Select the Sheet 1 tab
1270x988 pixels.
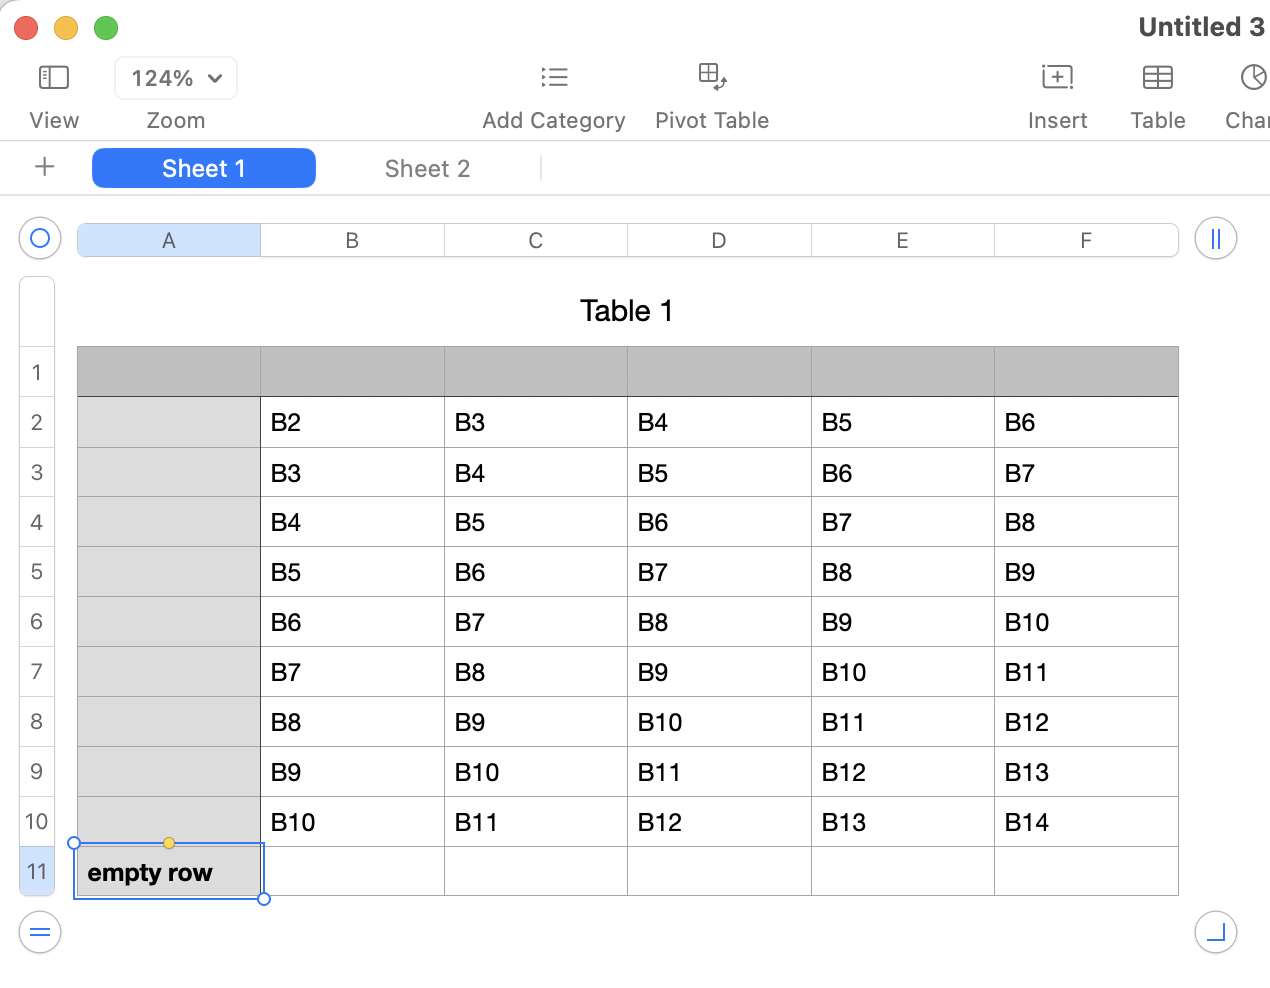pos(204,169)
